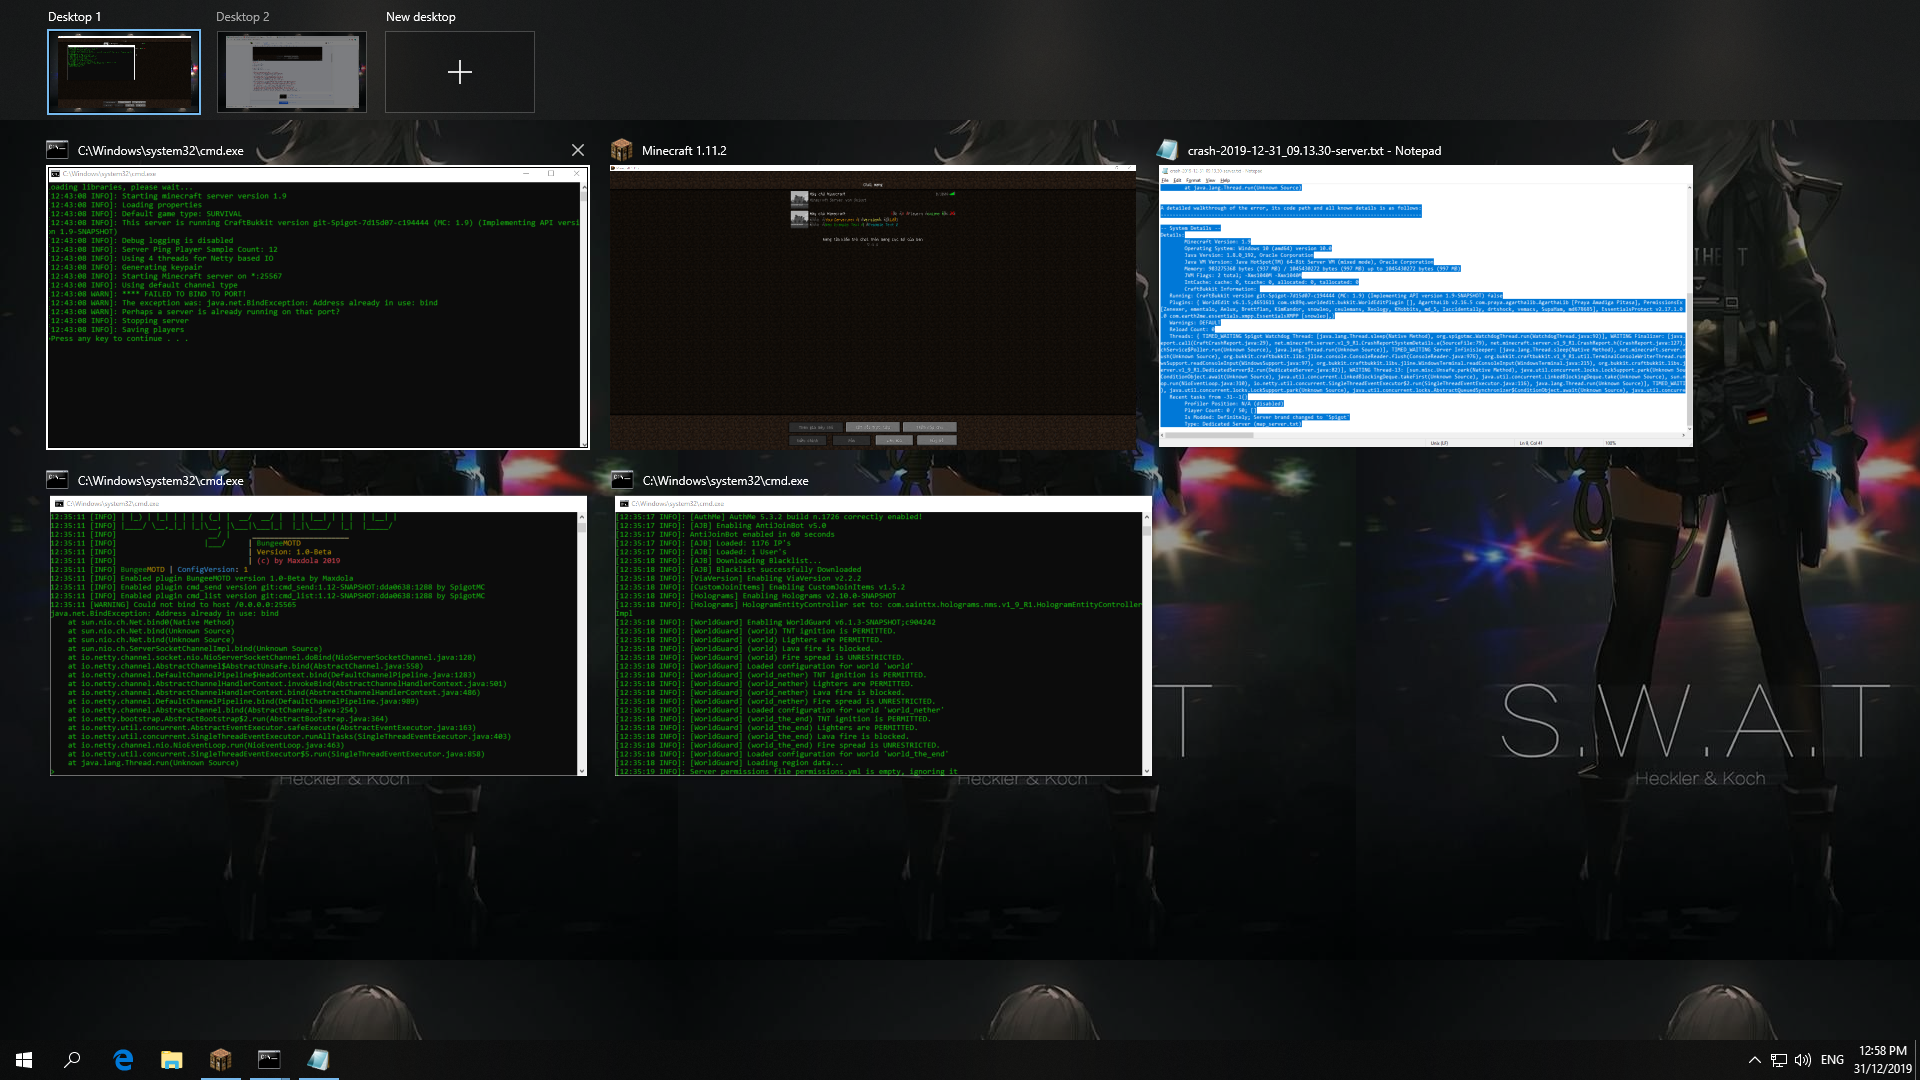
Task: Click the network tray icon
Action: pyautogui.click(x=1778, y=1060)
